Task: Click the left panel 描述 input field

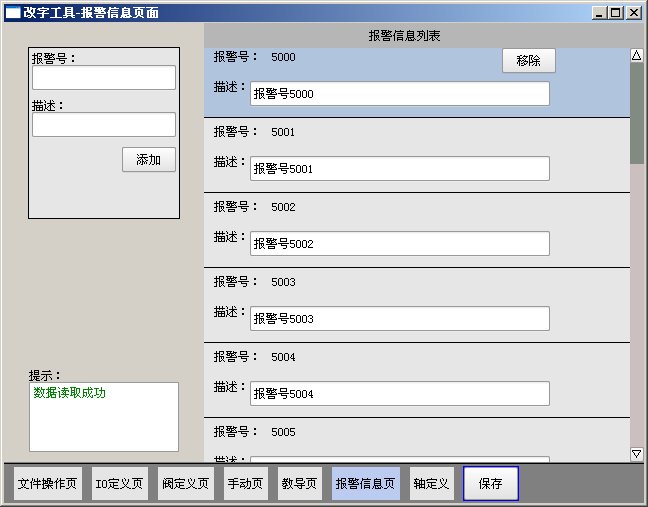Action: 104,125
